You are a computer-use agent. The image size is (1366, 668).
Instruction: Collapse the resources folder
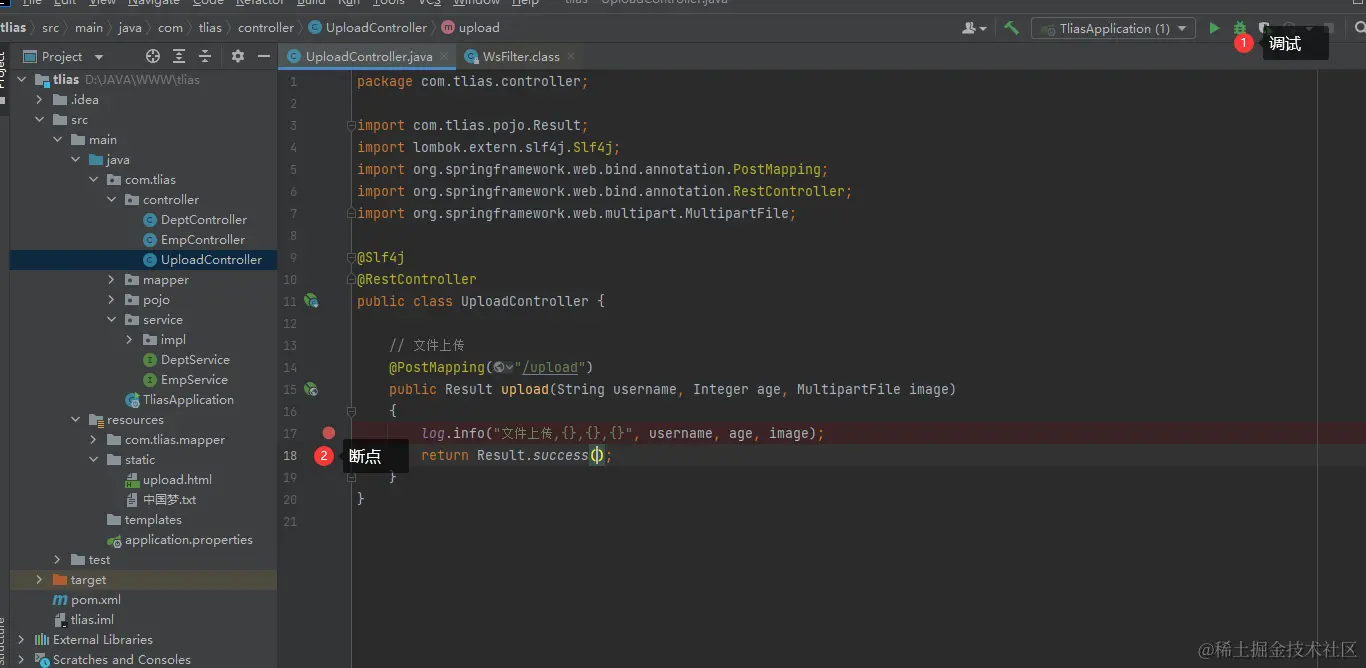[x=75, y=419]
